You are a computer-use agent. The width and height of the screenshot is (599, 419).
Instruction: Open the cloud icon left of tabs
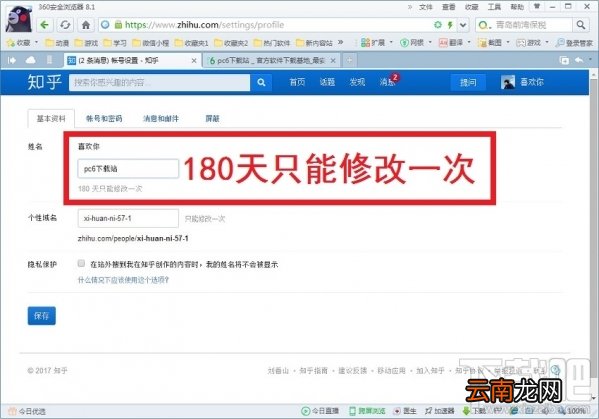[x=30, y=60]
